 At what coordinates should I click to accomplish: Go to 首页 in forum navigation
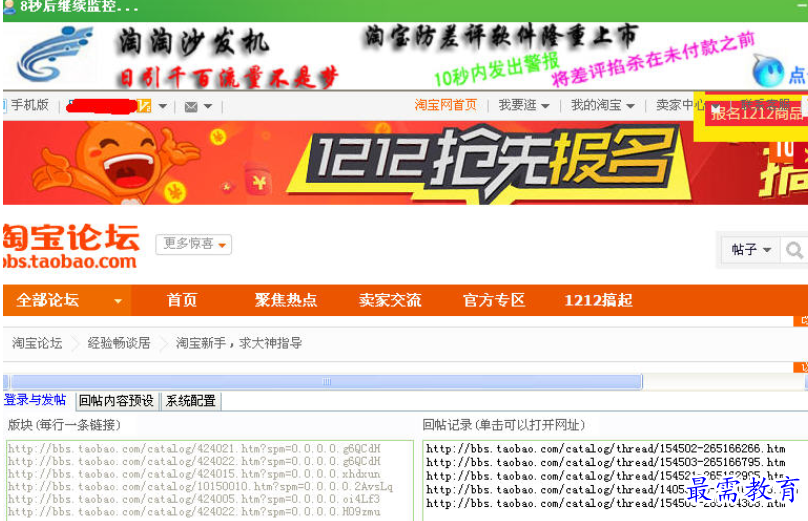point(182,300)
